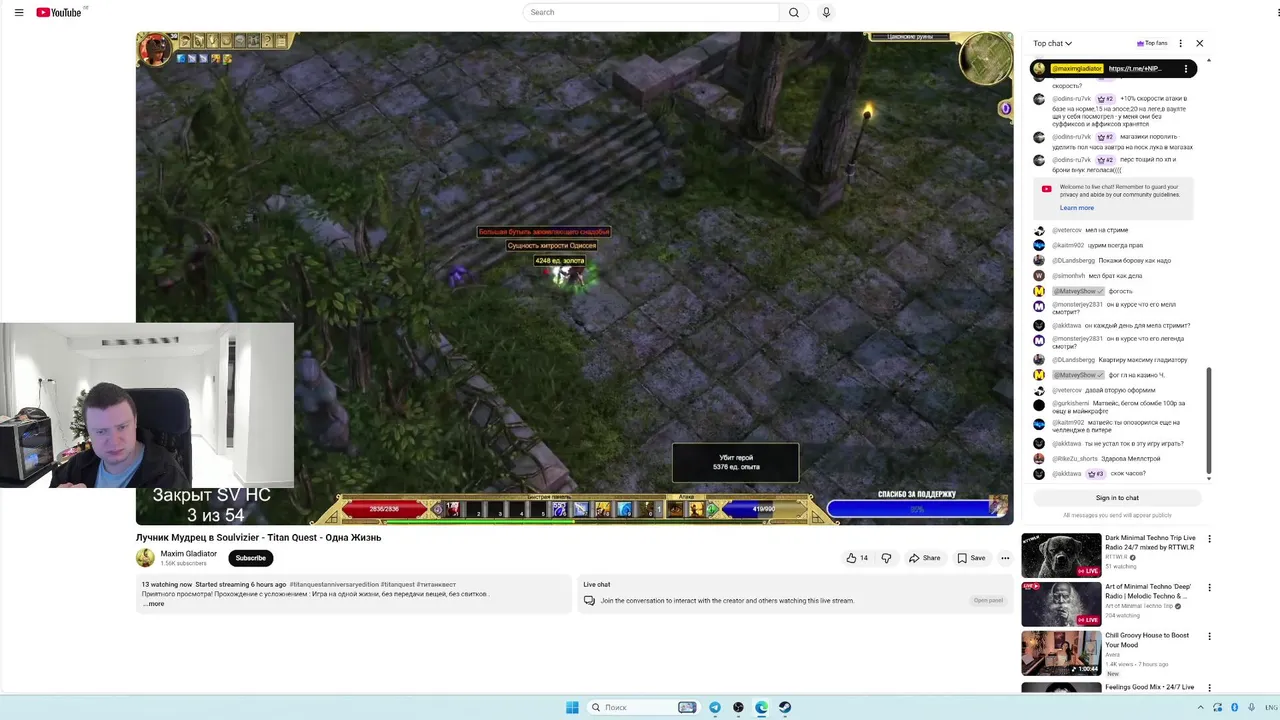
Task: Click the red health bar in game HUD
Action: coord(384,509)
